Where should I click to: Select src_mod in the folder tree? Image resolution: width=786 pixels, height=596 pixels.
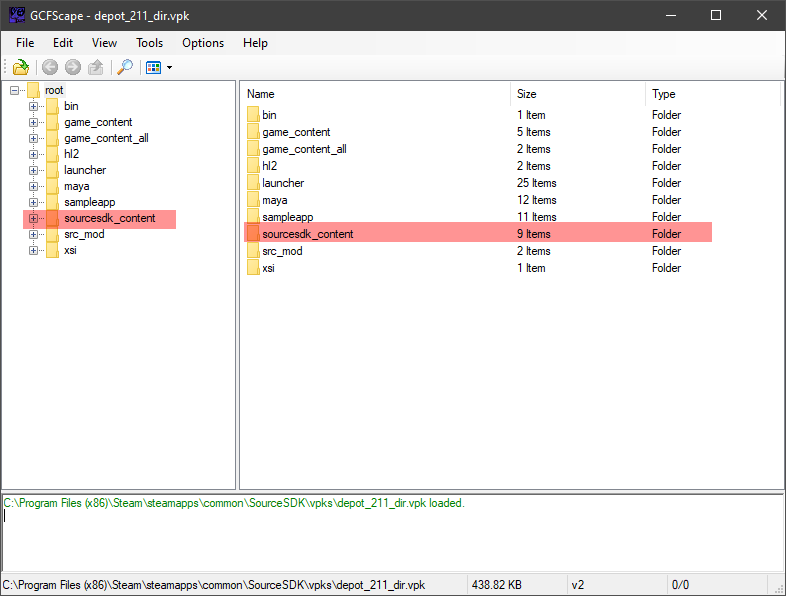coord(84,235)
